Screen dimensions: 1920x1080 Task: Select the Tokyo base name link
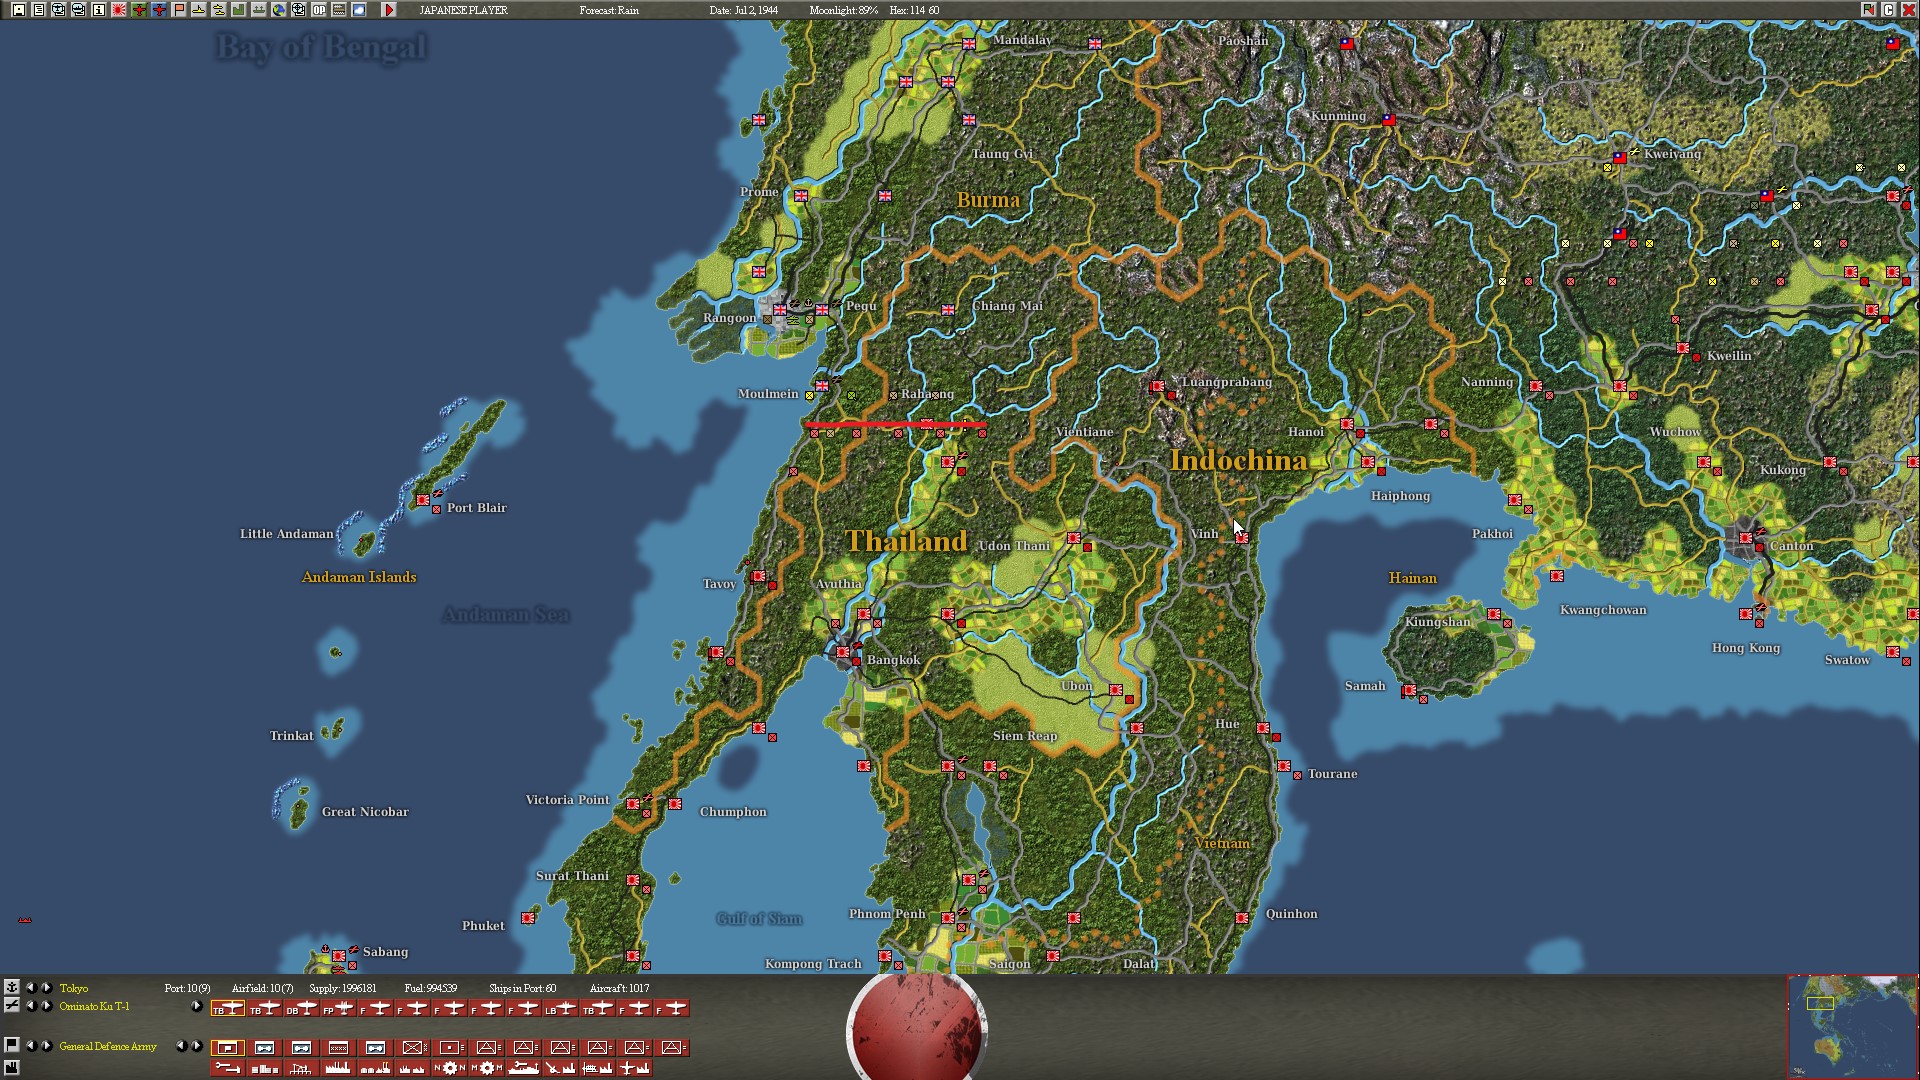(73, 988)
